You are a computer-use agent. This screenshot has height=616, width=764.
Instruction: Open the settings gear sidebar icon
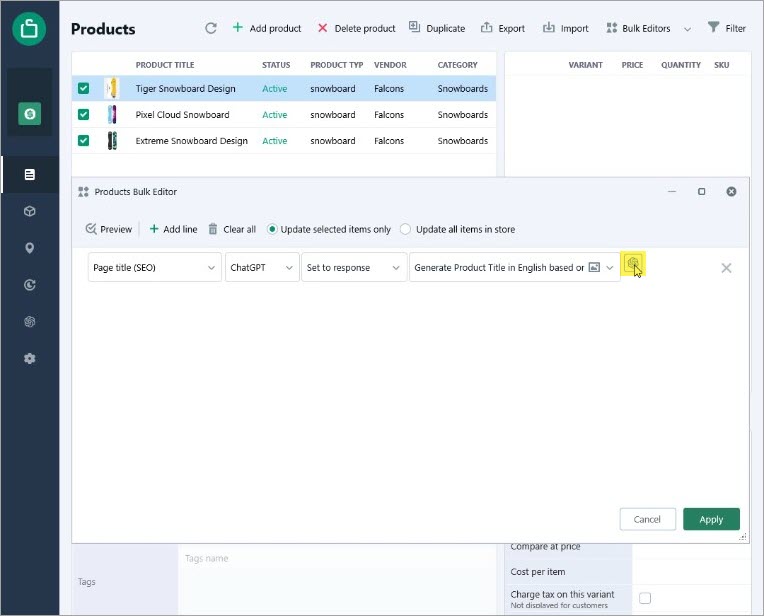pos(30,359)
